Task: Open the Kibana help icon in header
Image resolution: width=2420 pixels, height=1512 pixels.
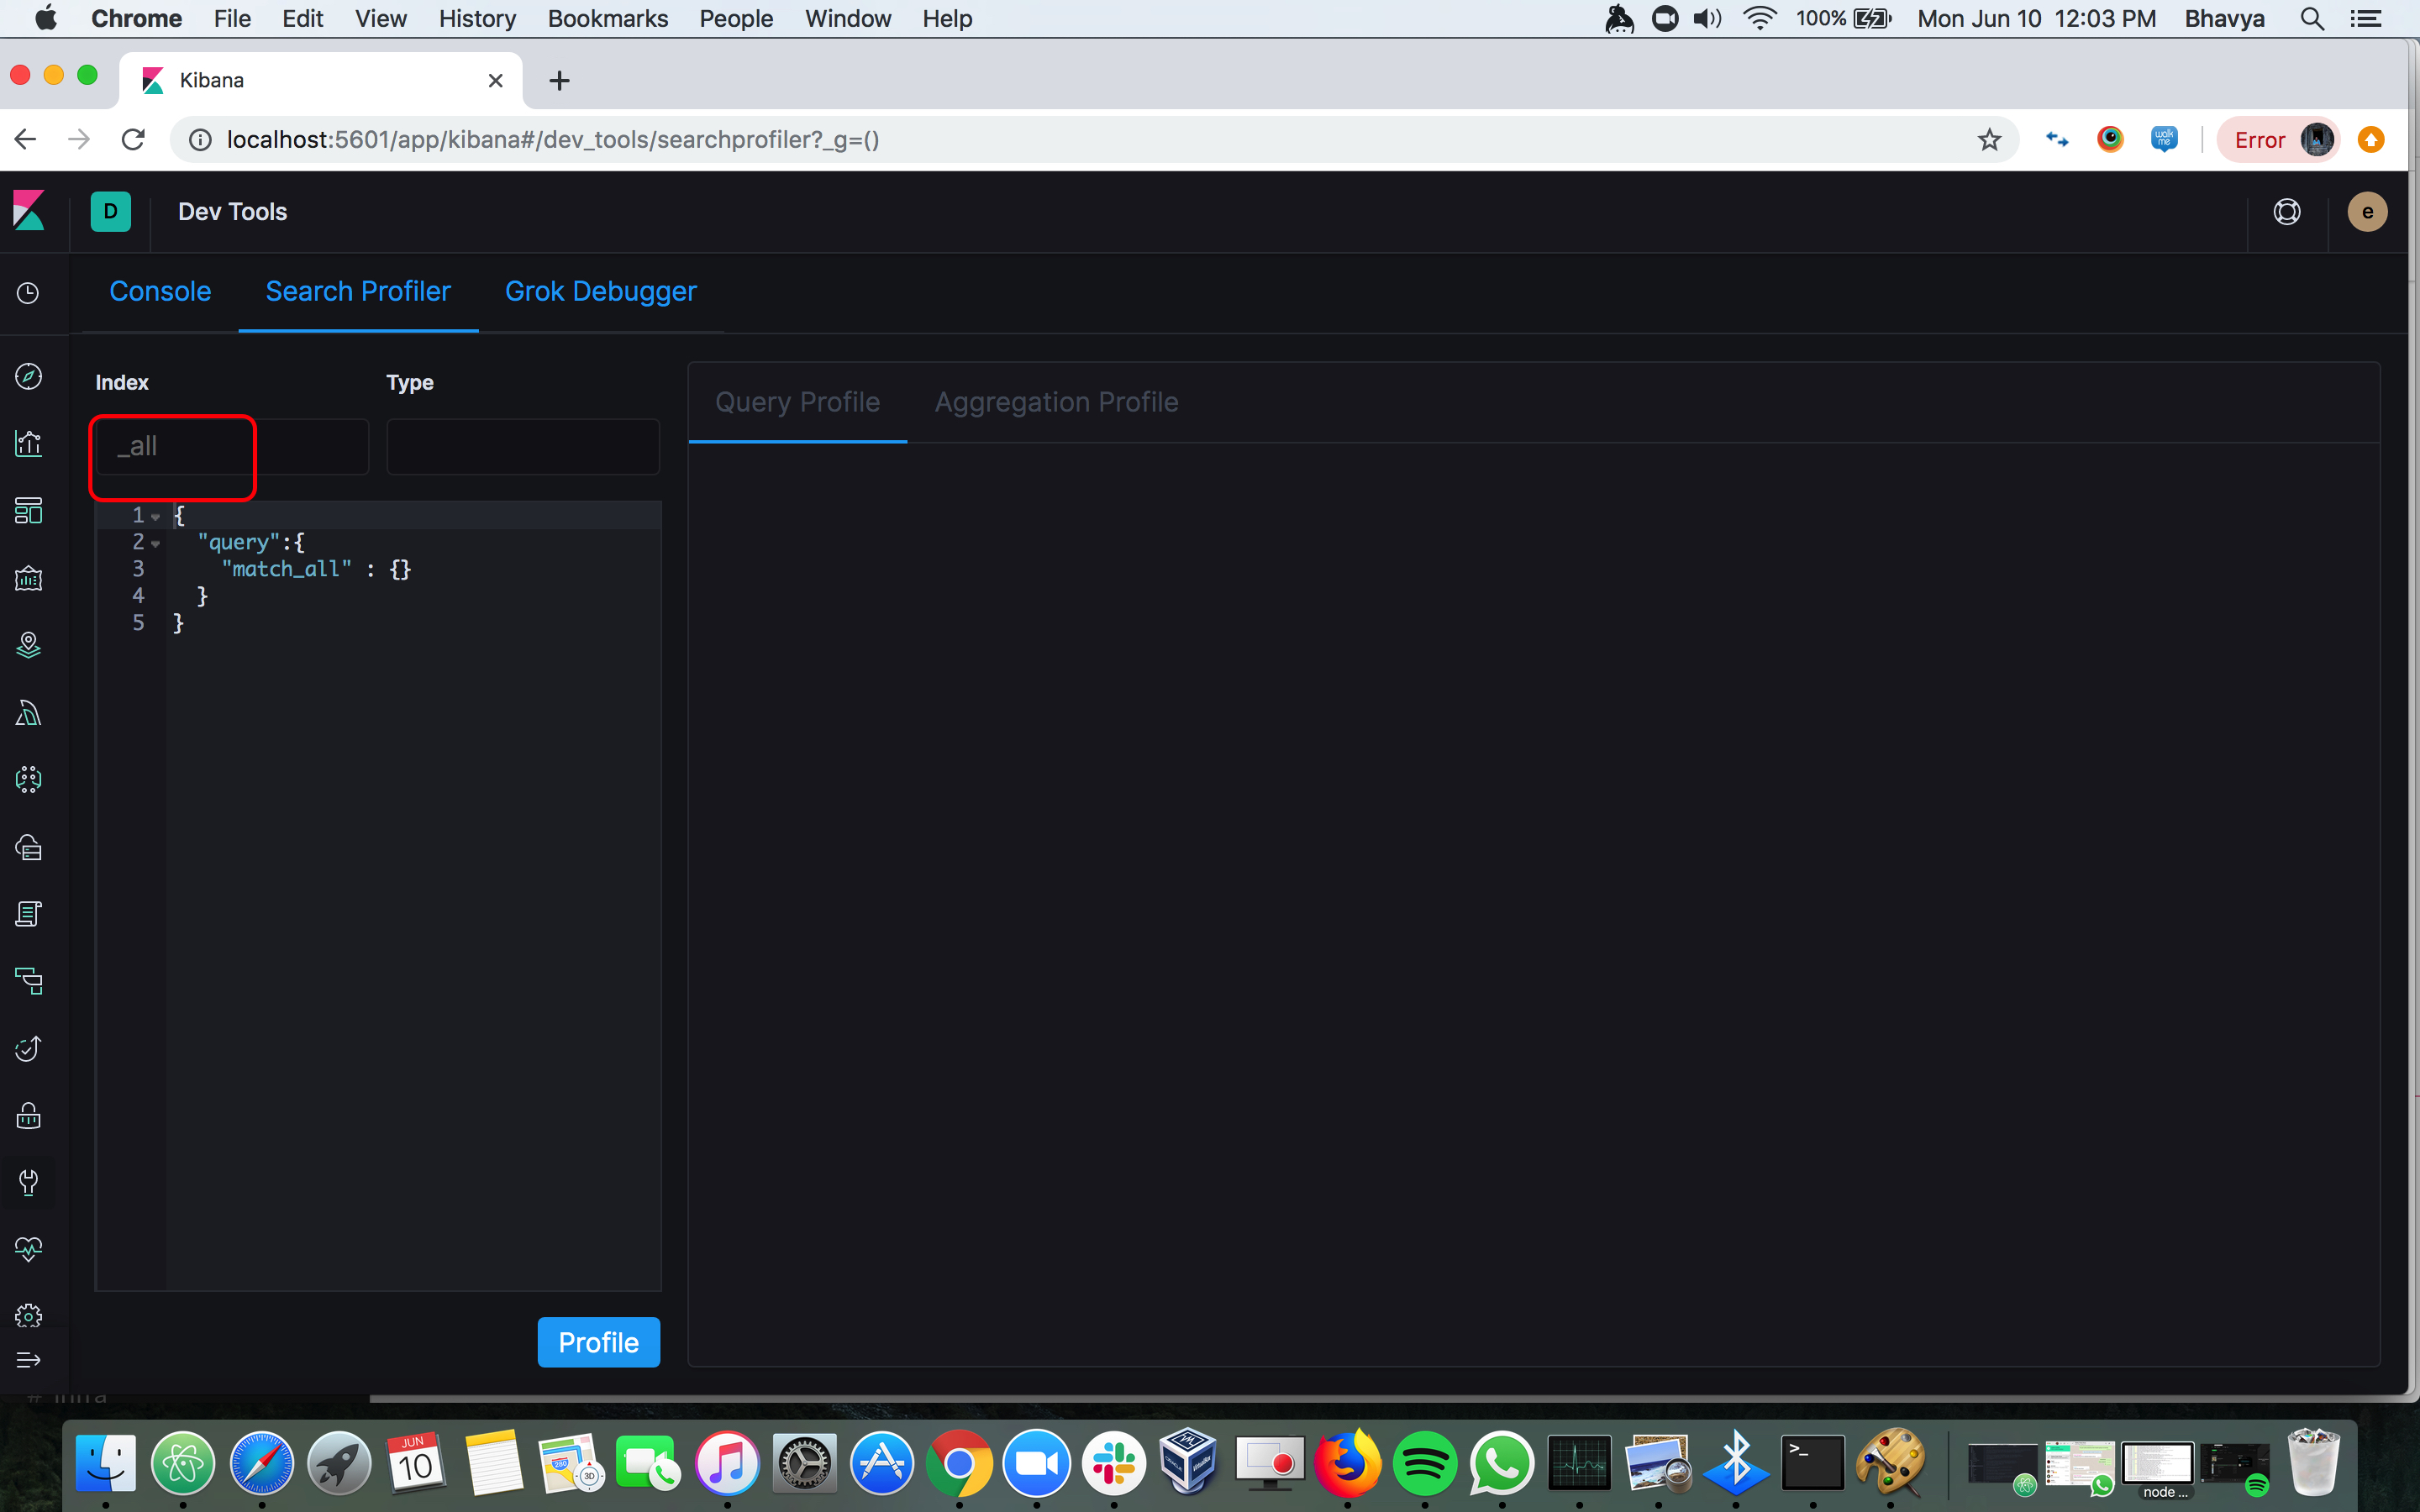Action: tap(2287, 211)
